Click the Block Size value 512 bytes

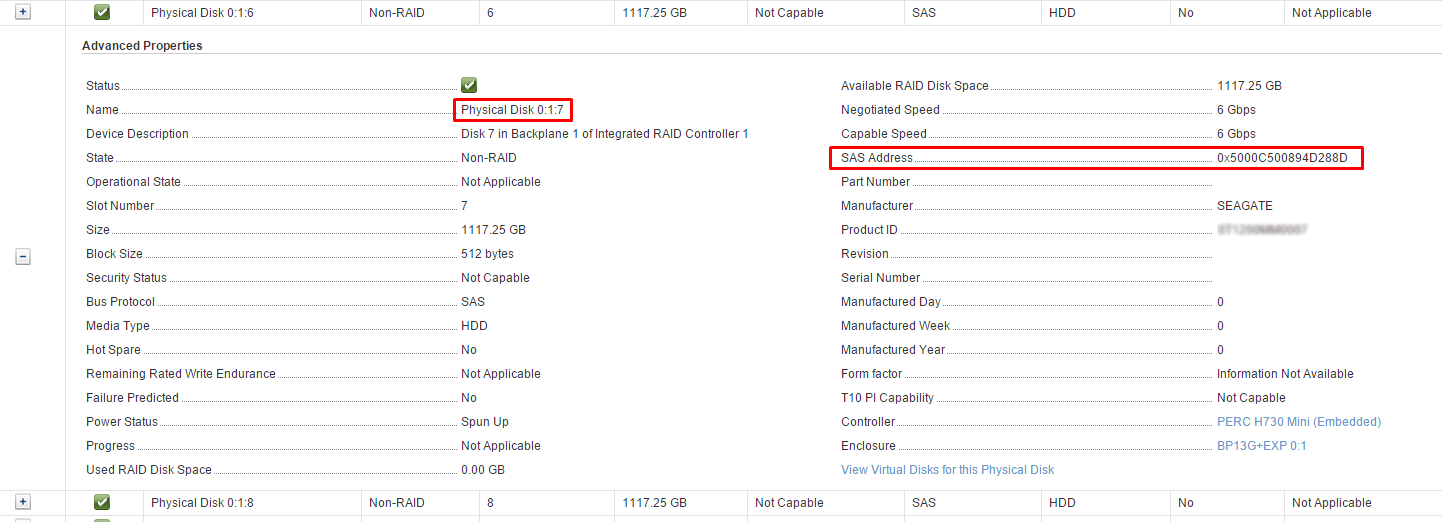click(487, 254)
